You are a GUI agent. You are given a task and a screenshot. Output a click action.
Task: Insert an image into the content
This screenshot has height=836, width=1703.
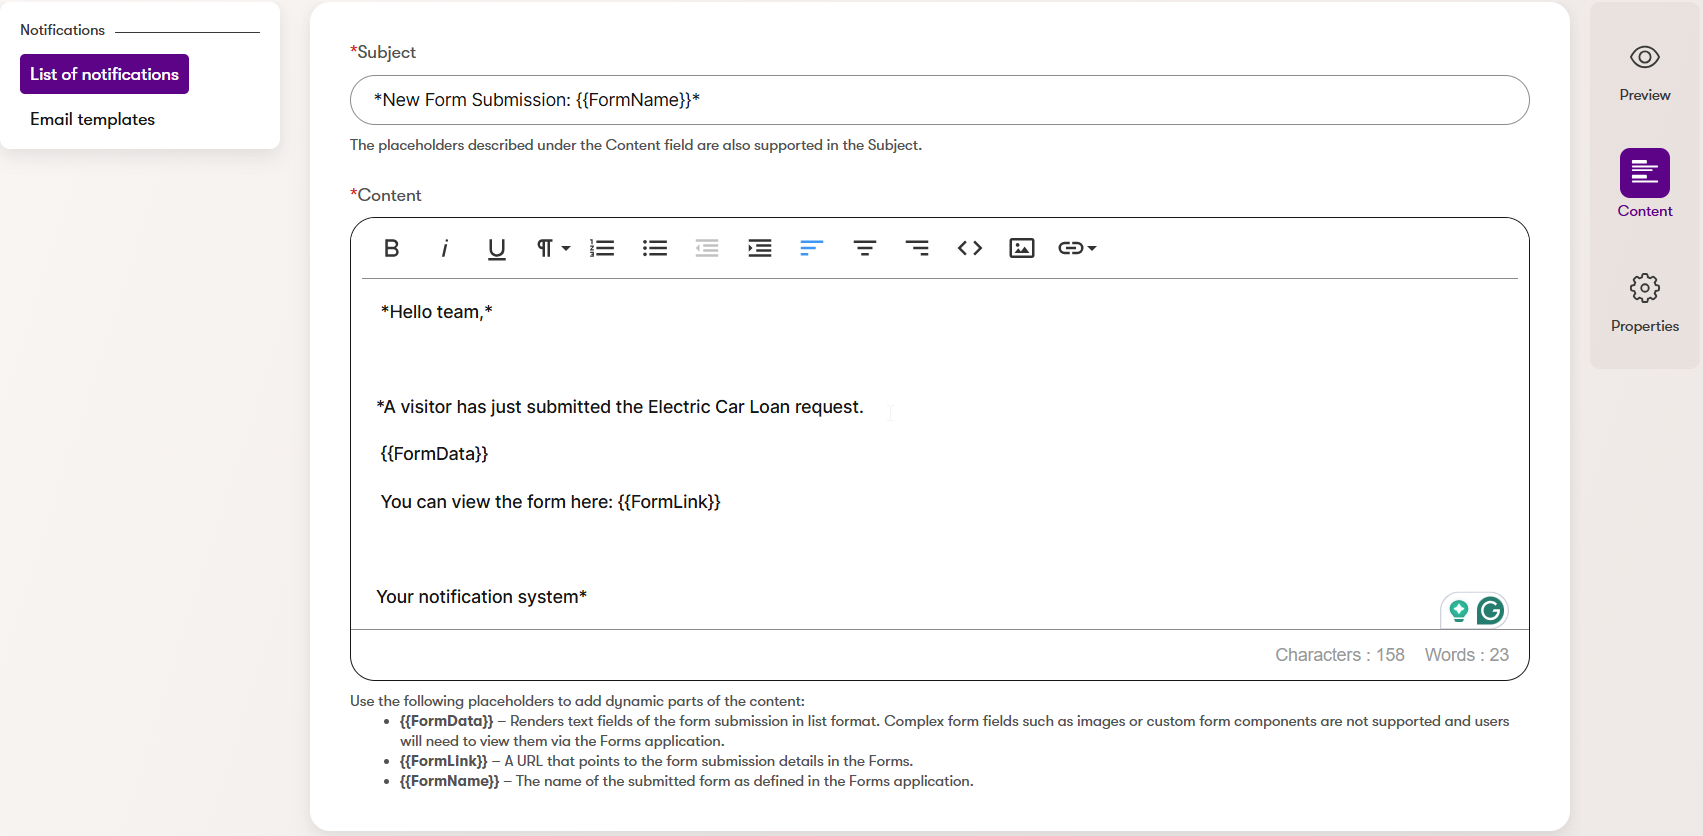point(1022,248)
